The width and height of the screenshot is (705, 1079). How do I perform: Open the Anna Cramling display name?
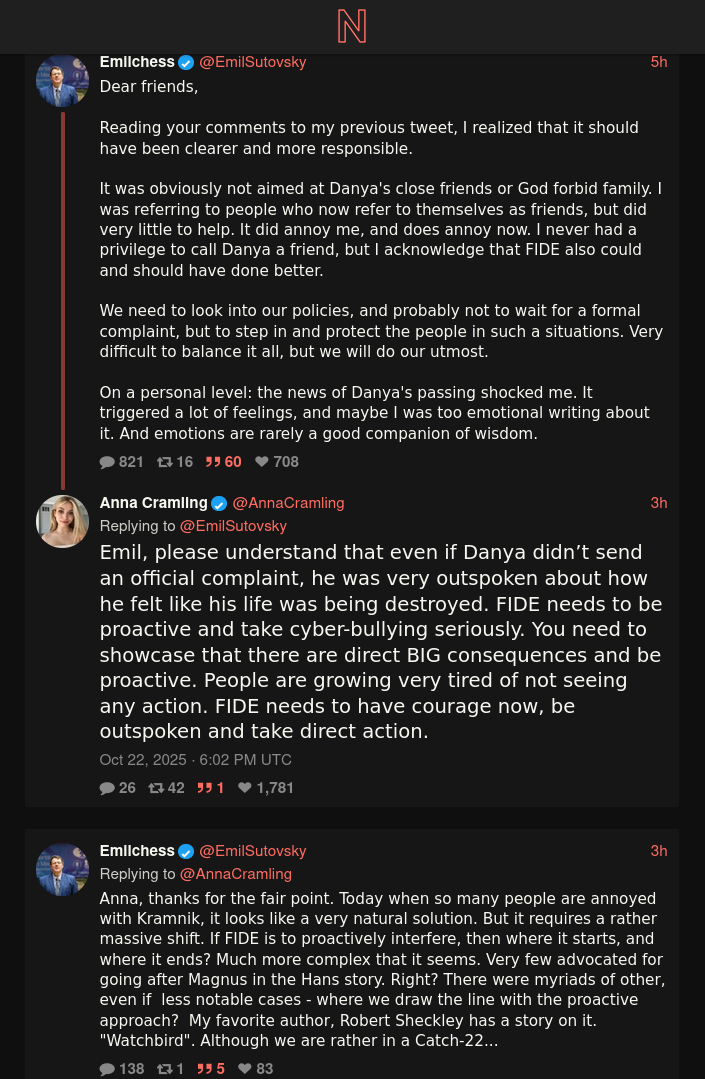click(153, 503)
